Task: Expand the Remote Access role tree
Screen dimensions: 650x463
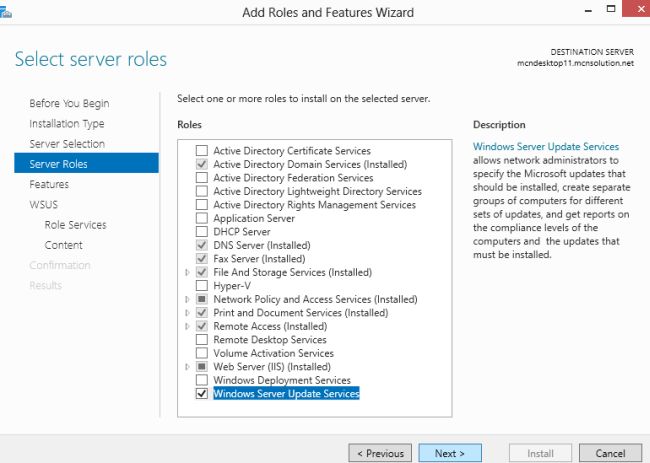Action: tap(187, 326)
